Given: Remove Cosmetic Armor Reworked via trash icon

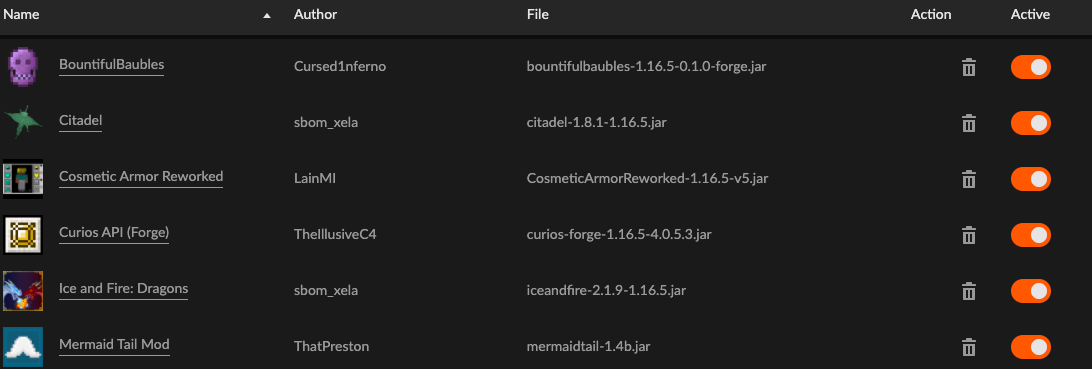Looking at the screenshot, I should tap(968, 180).
